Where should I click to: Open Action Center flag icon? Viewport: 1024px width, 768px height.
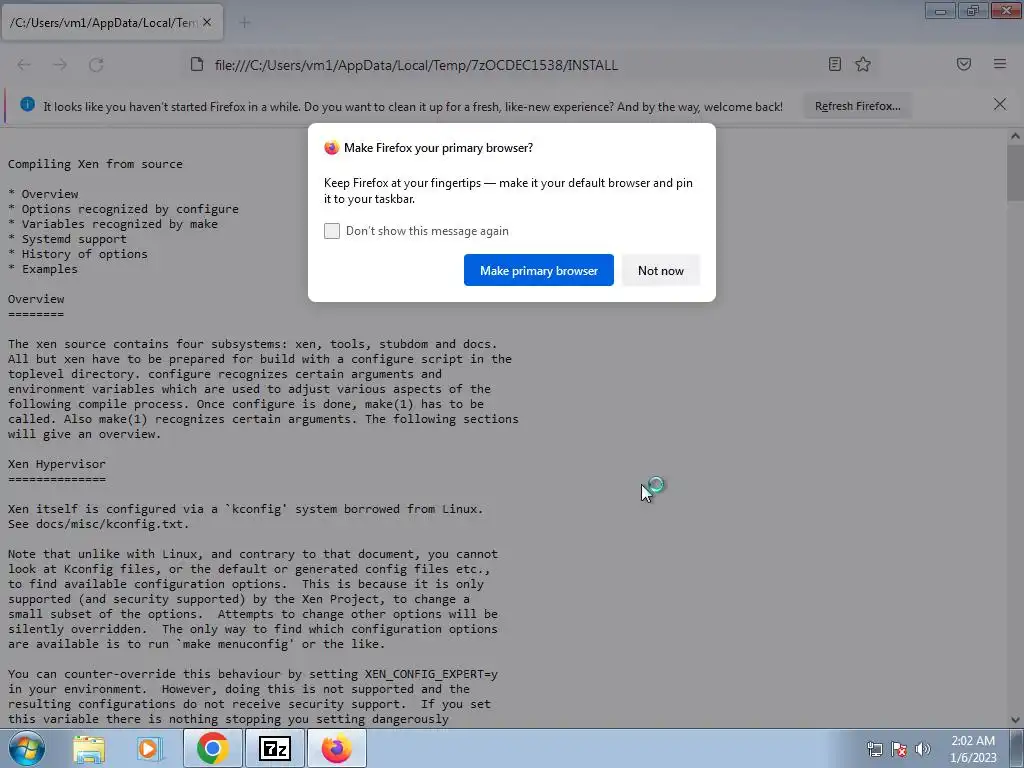pyautogui.click(x=899, y=750)
